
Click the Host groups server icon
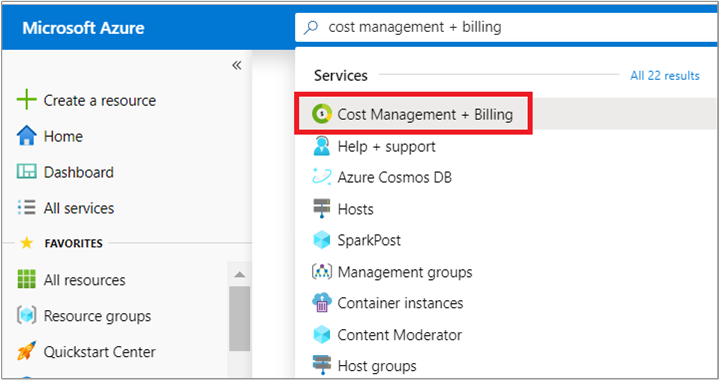point(321,365)
